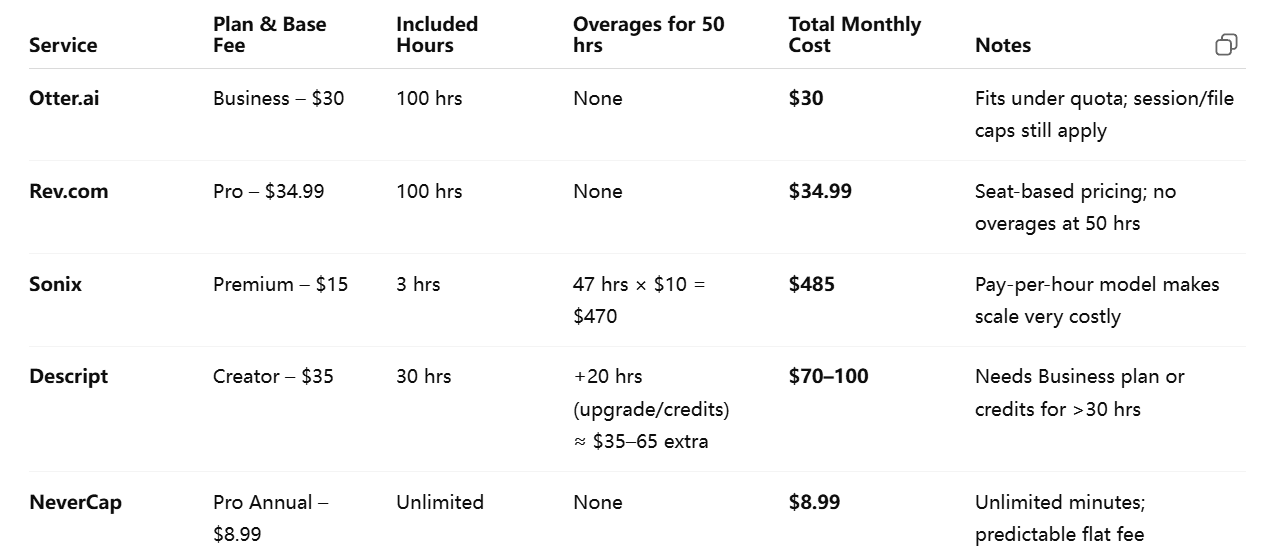Click the Pro – $34.99 plan cell
The width and height of the screenshot is (1266, 558).
268,191
